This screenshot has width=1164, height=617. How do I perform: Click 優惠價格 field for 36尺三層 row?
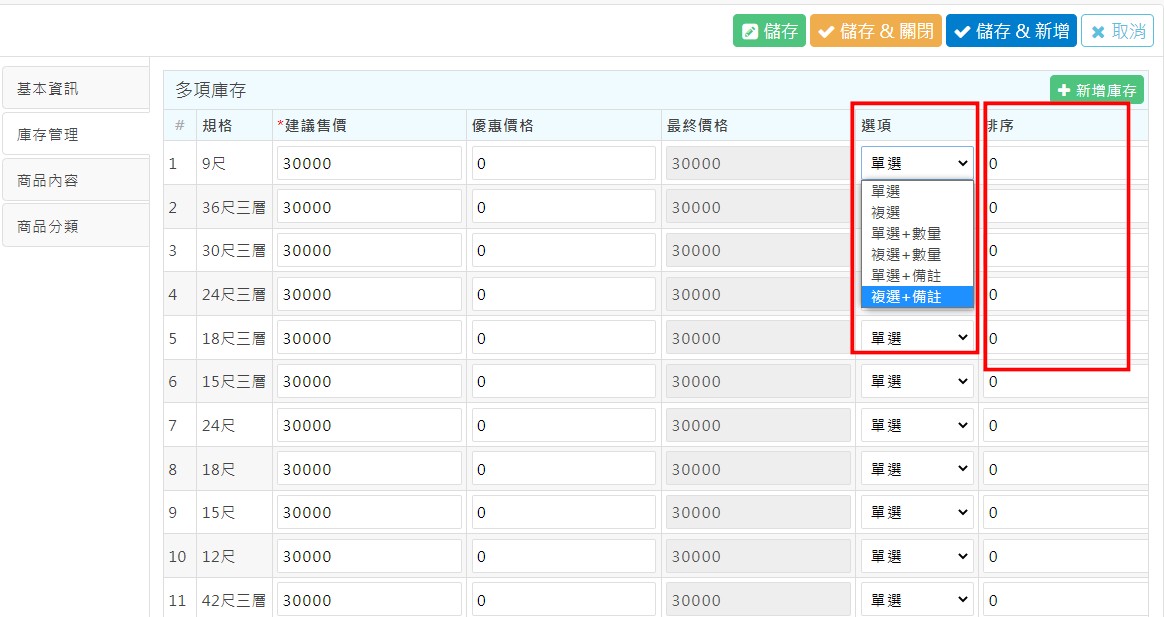[x=563, y=208]
